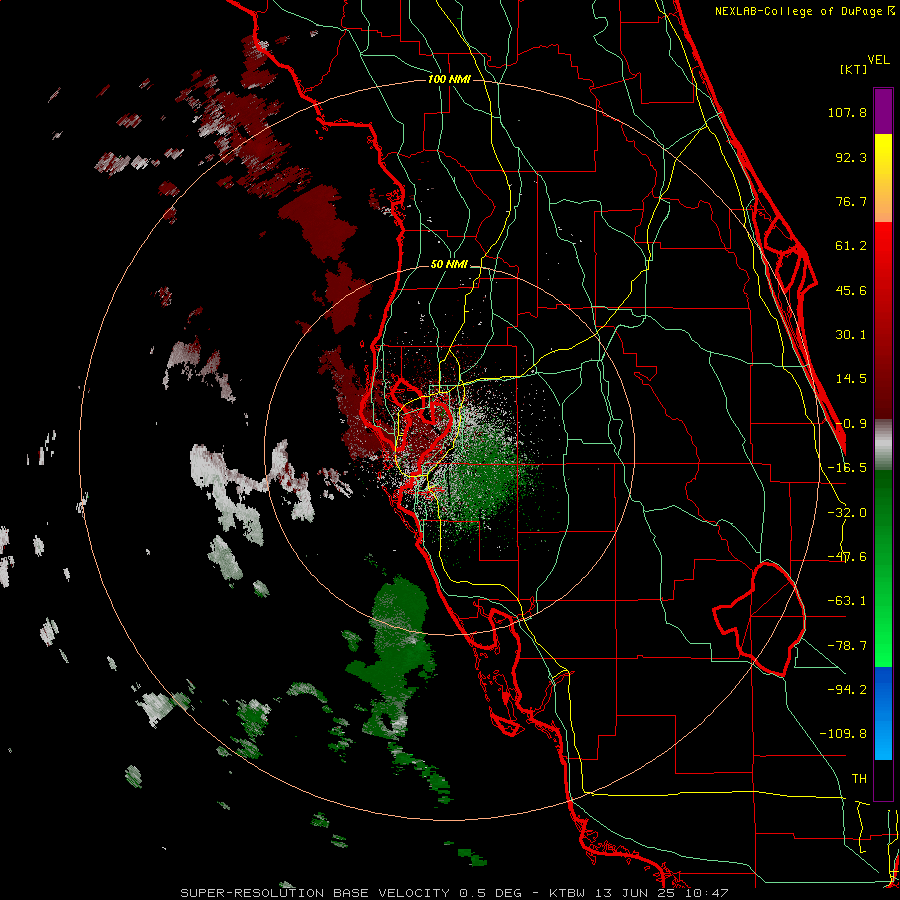The width and height of the screenshot is (900, 900).
Task: Pick the 107.8 velocity scale value
Action: pyautogui.click(x=847, y=112)
